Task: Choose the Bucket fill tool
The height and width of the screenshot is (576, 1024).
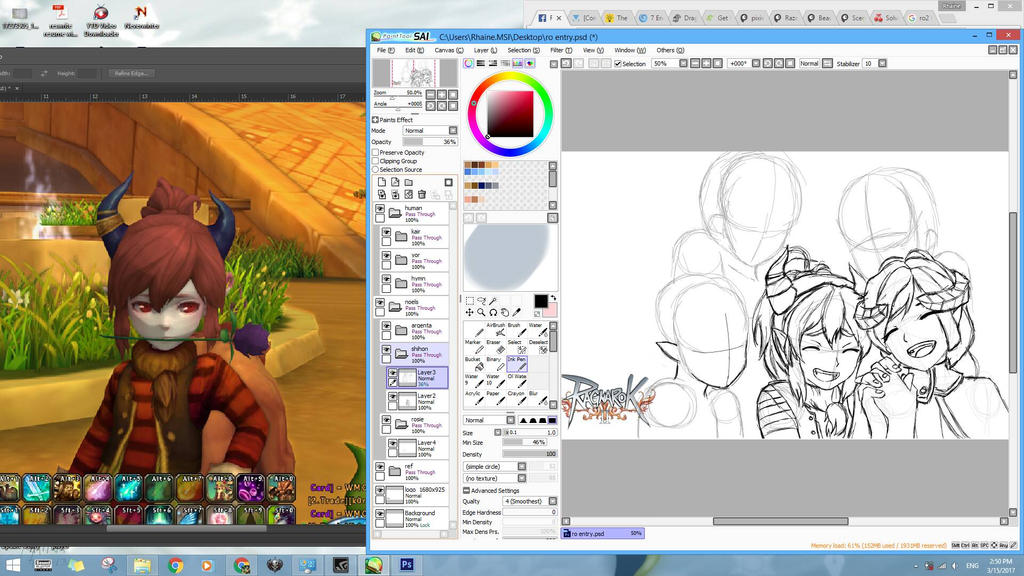Action: pos(474,364)
